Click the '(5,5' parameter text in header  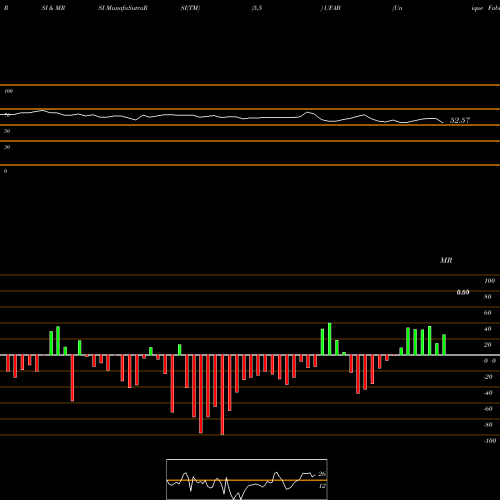[257, 8]
